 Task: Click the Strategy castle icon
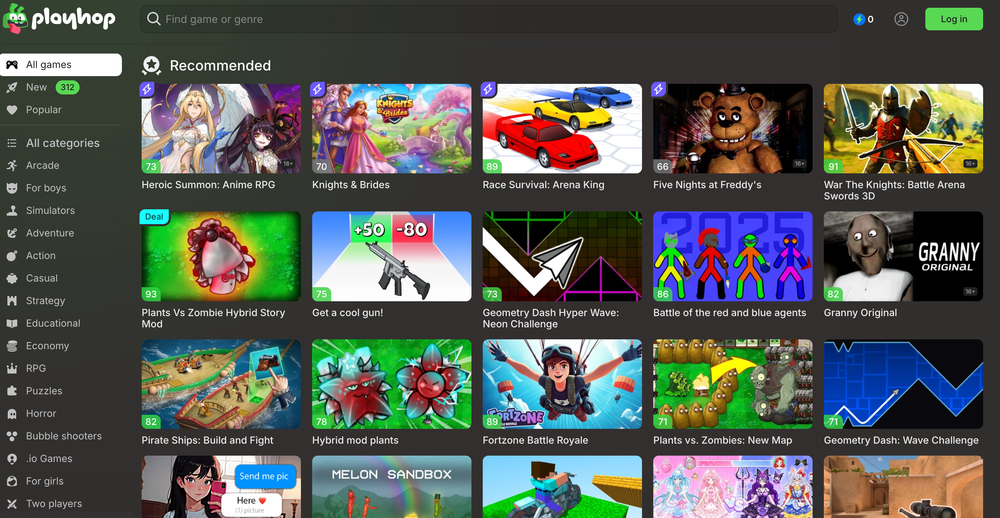(11, 300)
